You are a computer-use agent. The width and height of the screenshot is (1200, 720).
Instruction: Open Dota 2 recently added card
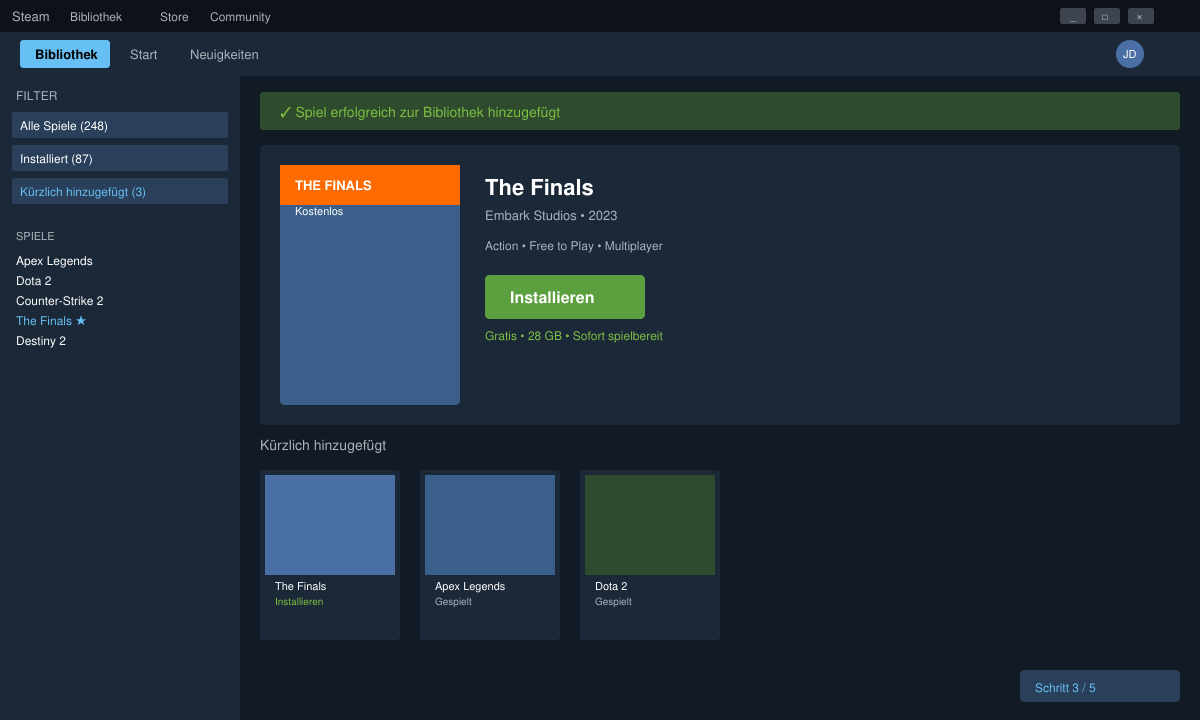pyautogui.click(x=650, y=555)
